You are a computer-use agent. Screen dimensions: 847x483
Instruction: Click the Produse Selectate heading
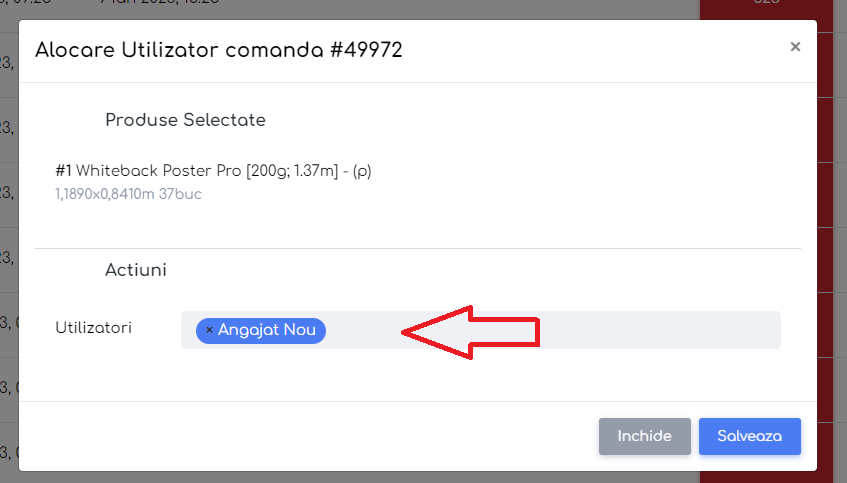(x=185, y=120)
